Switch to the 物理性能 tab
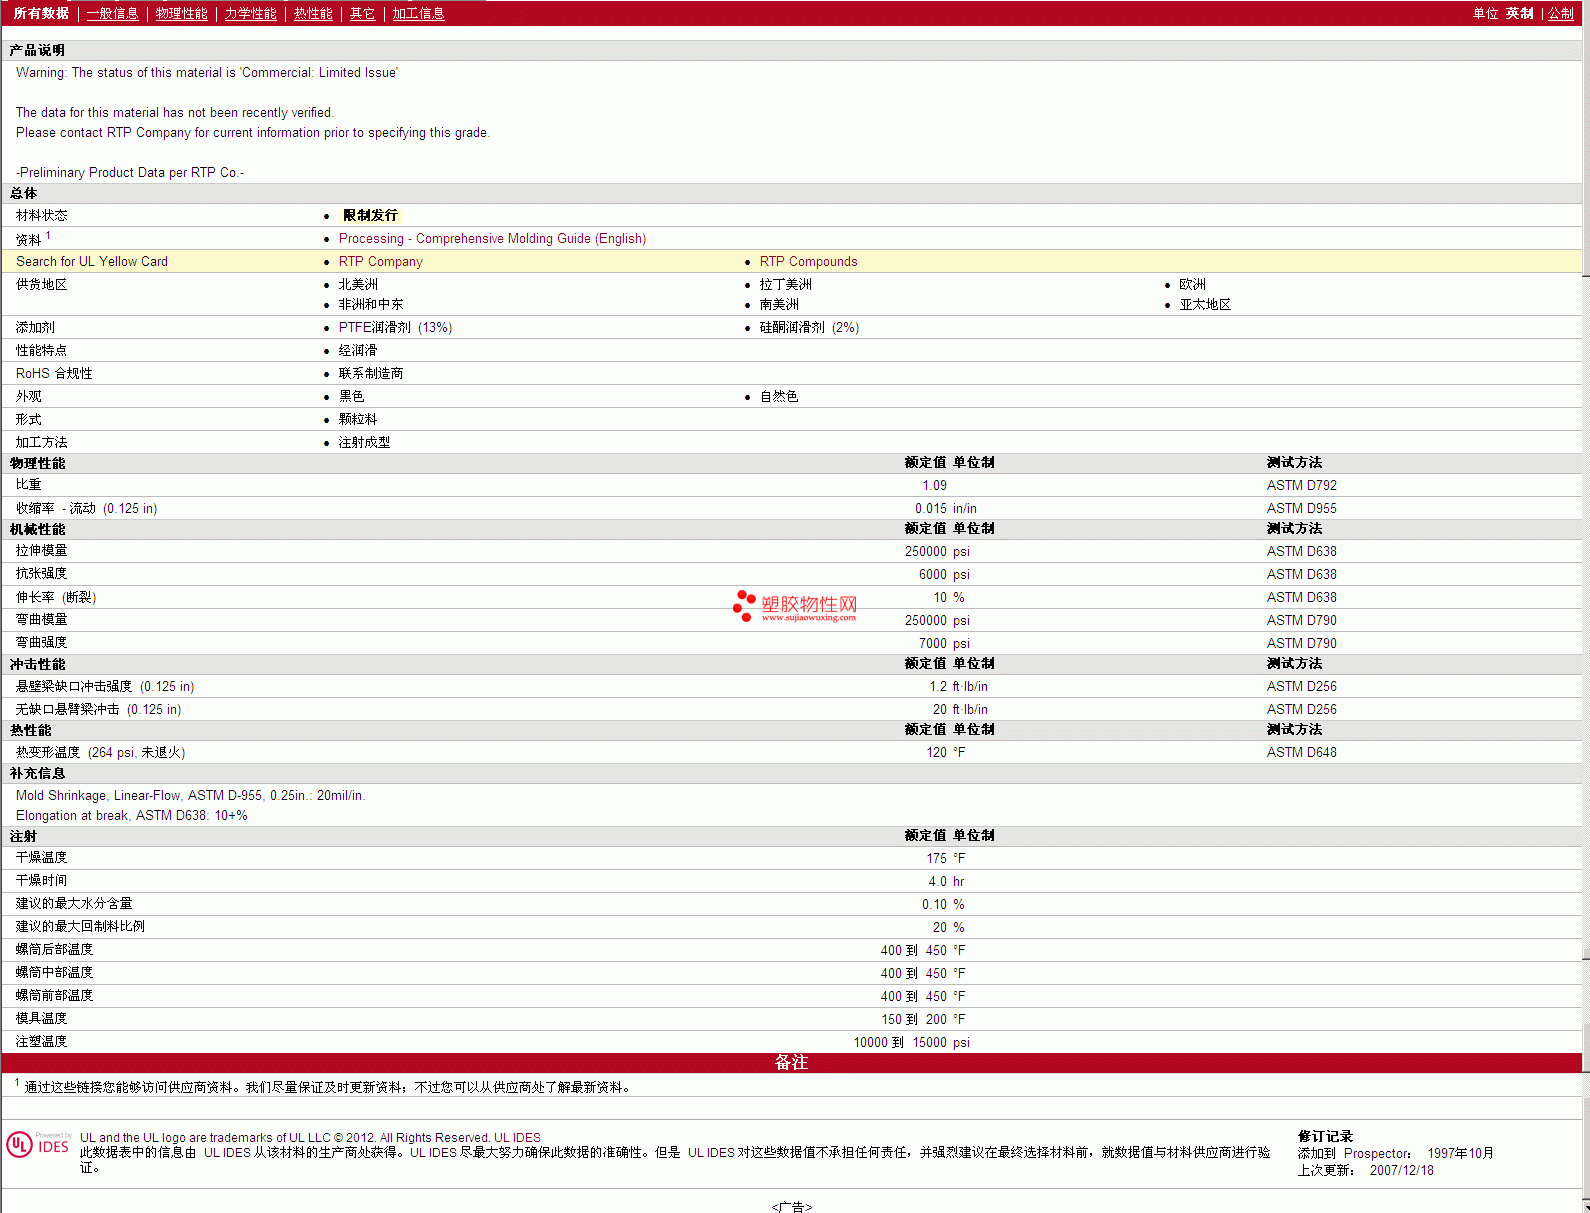The image size is (1590, 1213). click(182, 13)
